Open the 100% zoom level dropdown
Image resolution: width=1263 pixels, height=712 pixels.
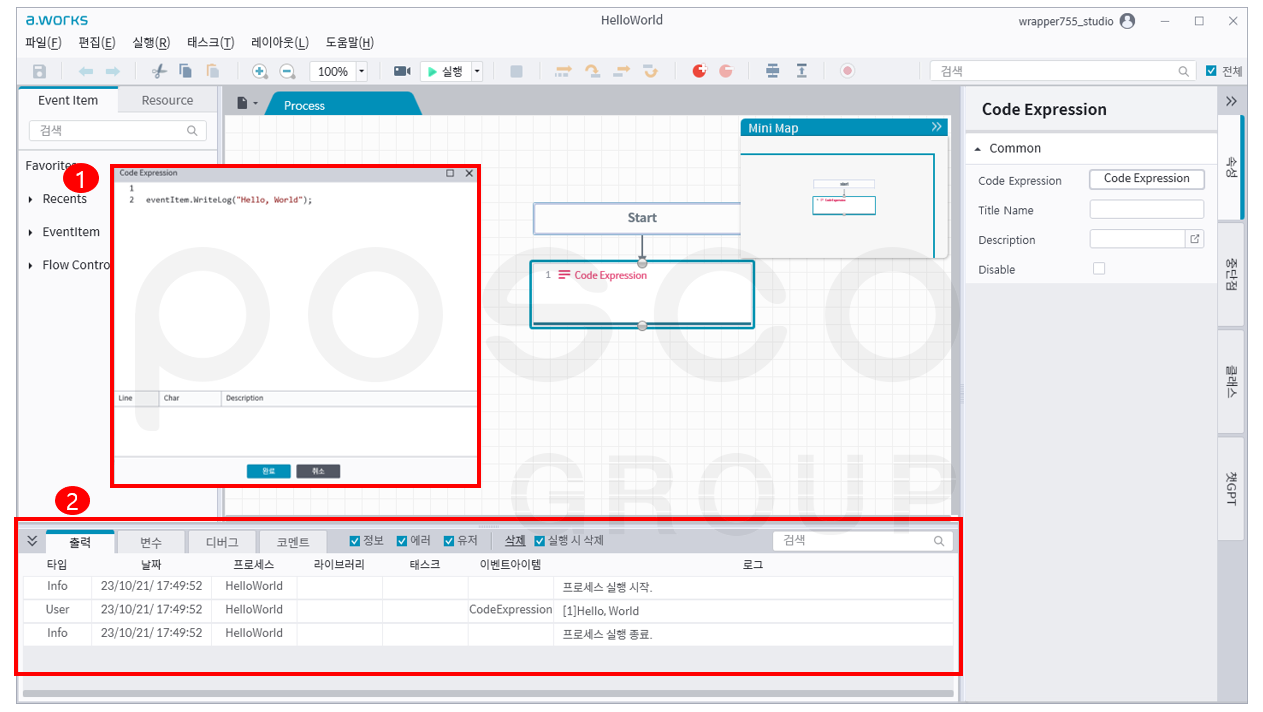362,72
